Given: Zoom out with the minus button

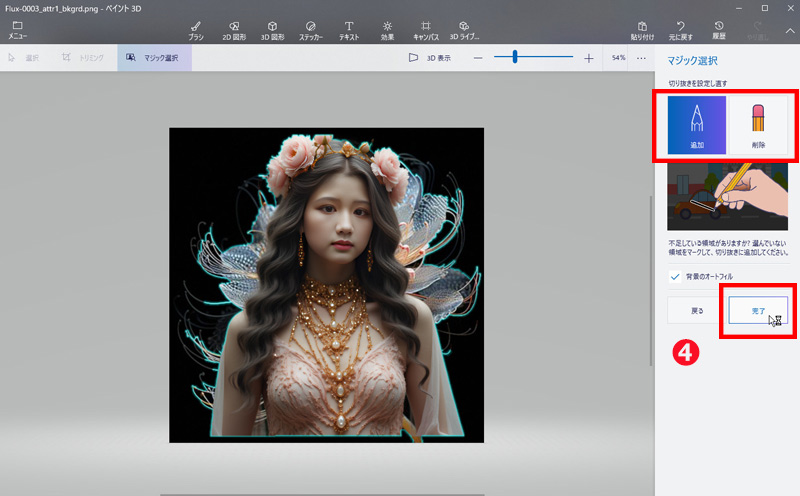Looking at the screenshot, I should 478,58.
